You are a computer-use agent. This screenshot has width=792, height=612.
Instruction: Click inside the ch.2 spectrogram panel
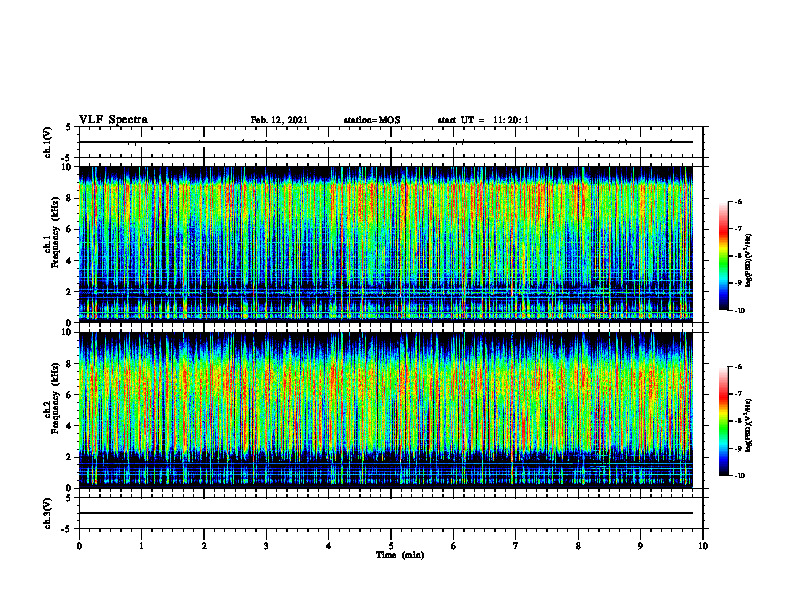pos(386,410)
